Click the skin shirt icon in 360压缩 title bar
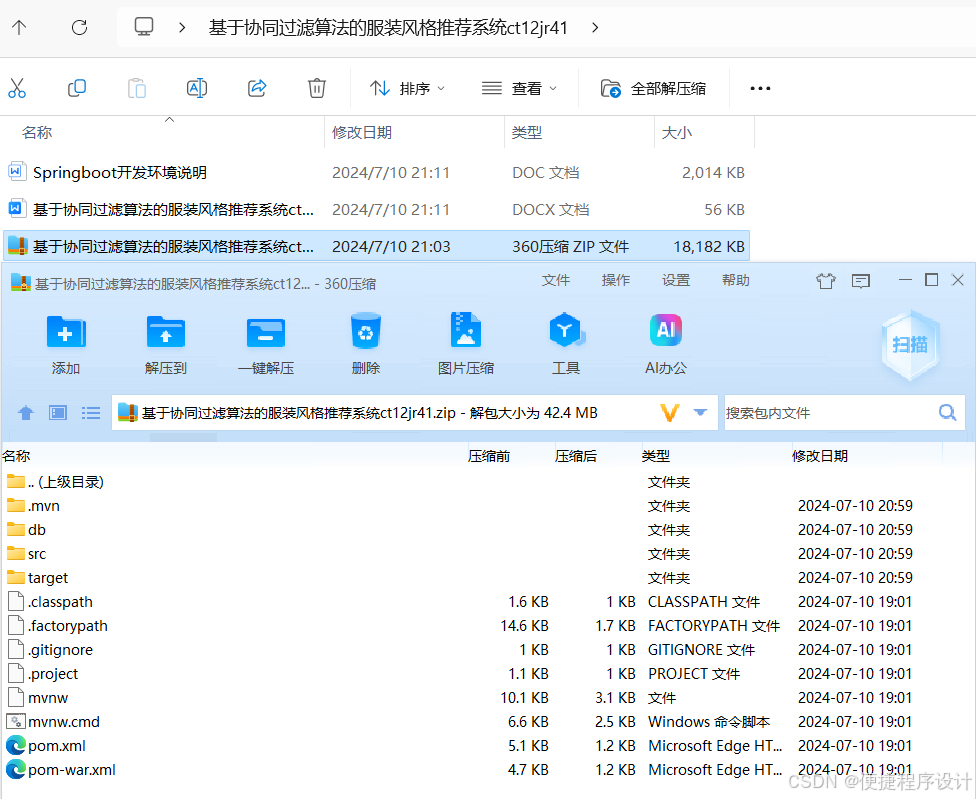976x799 pixels. coord(826,281)
